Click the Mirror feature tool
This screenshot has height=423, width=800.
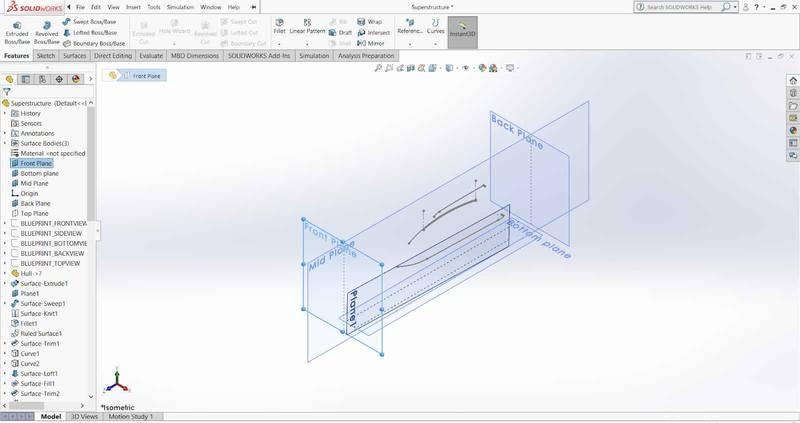373,43
